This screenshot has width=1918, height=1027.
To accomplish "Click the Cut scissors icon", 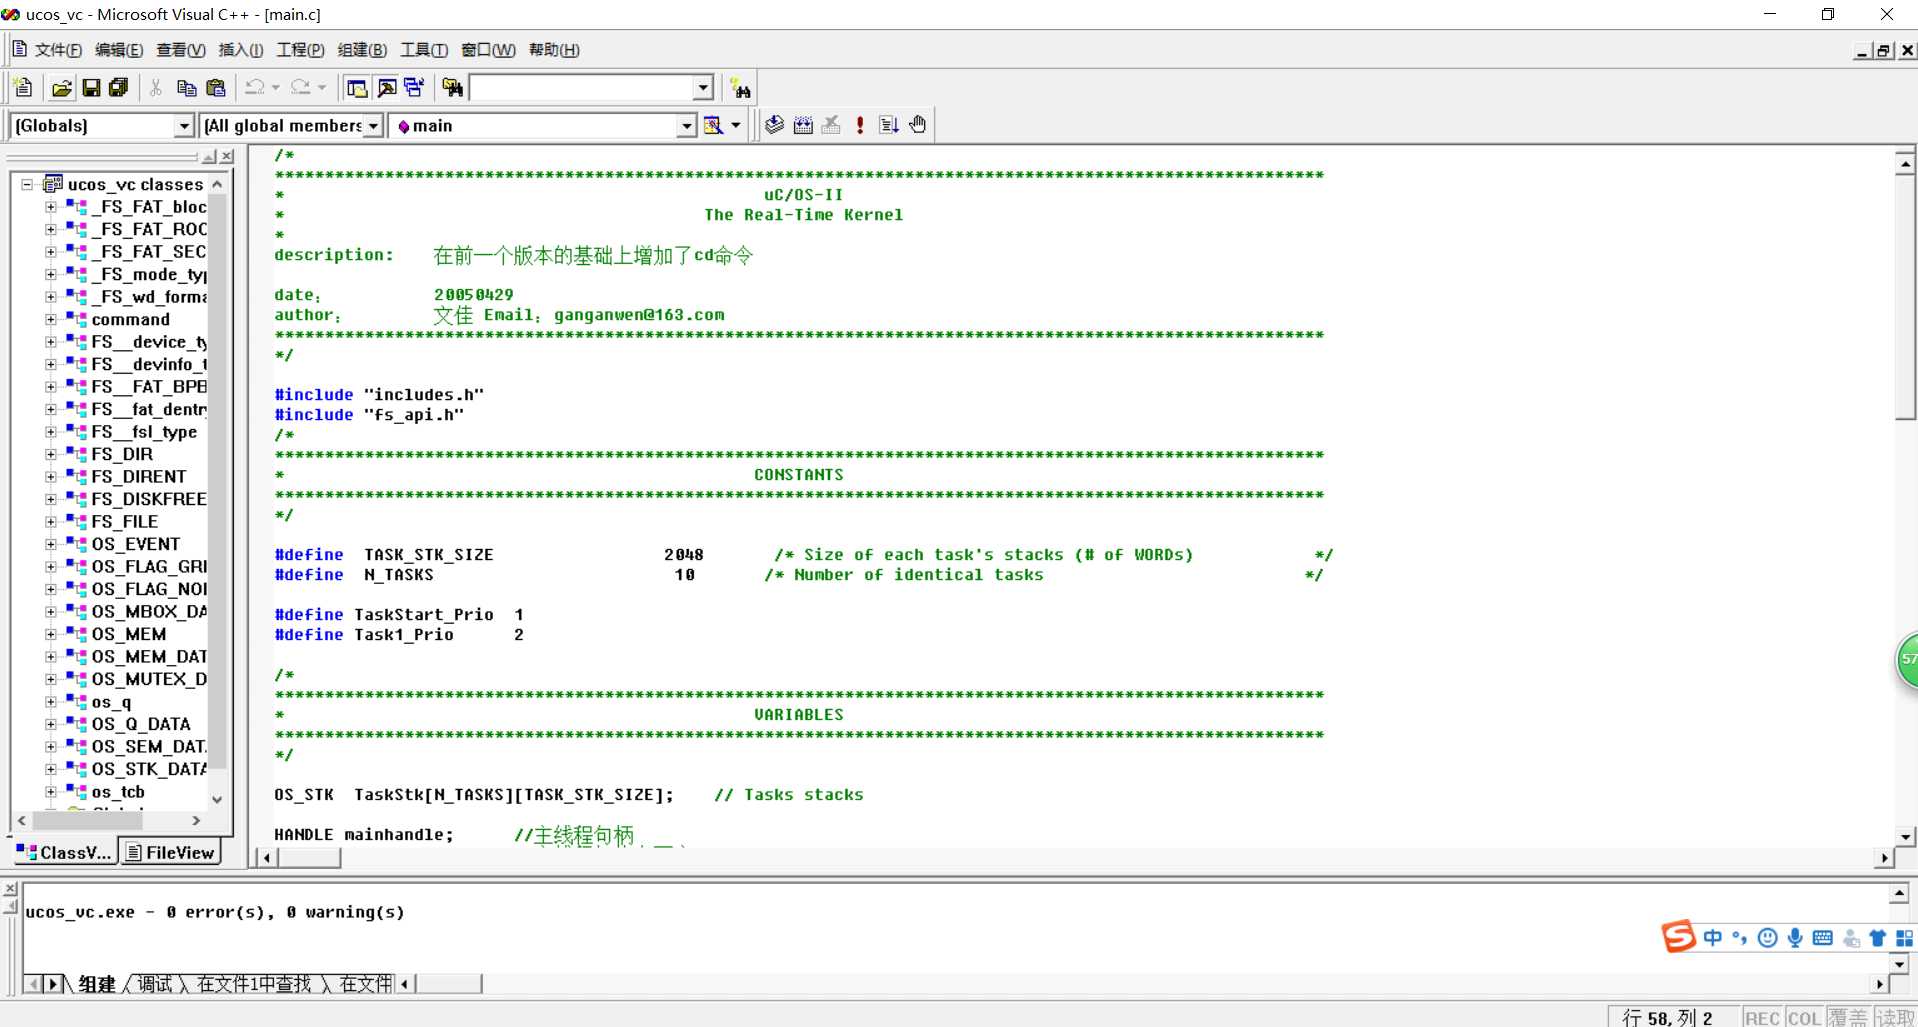I will 156,88.
